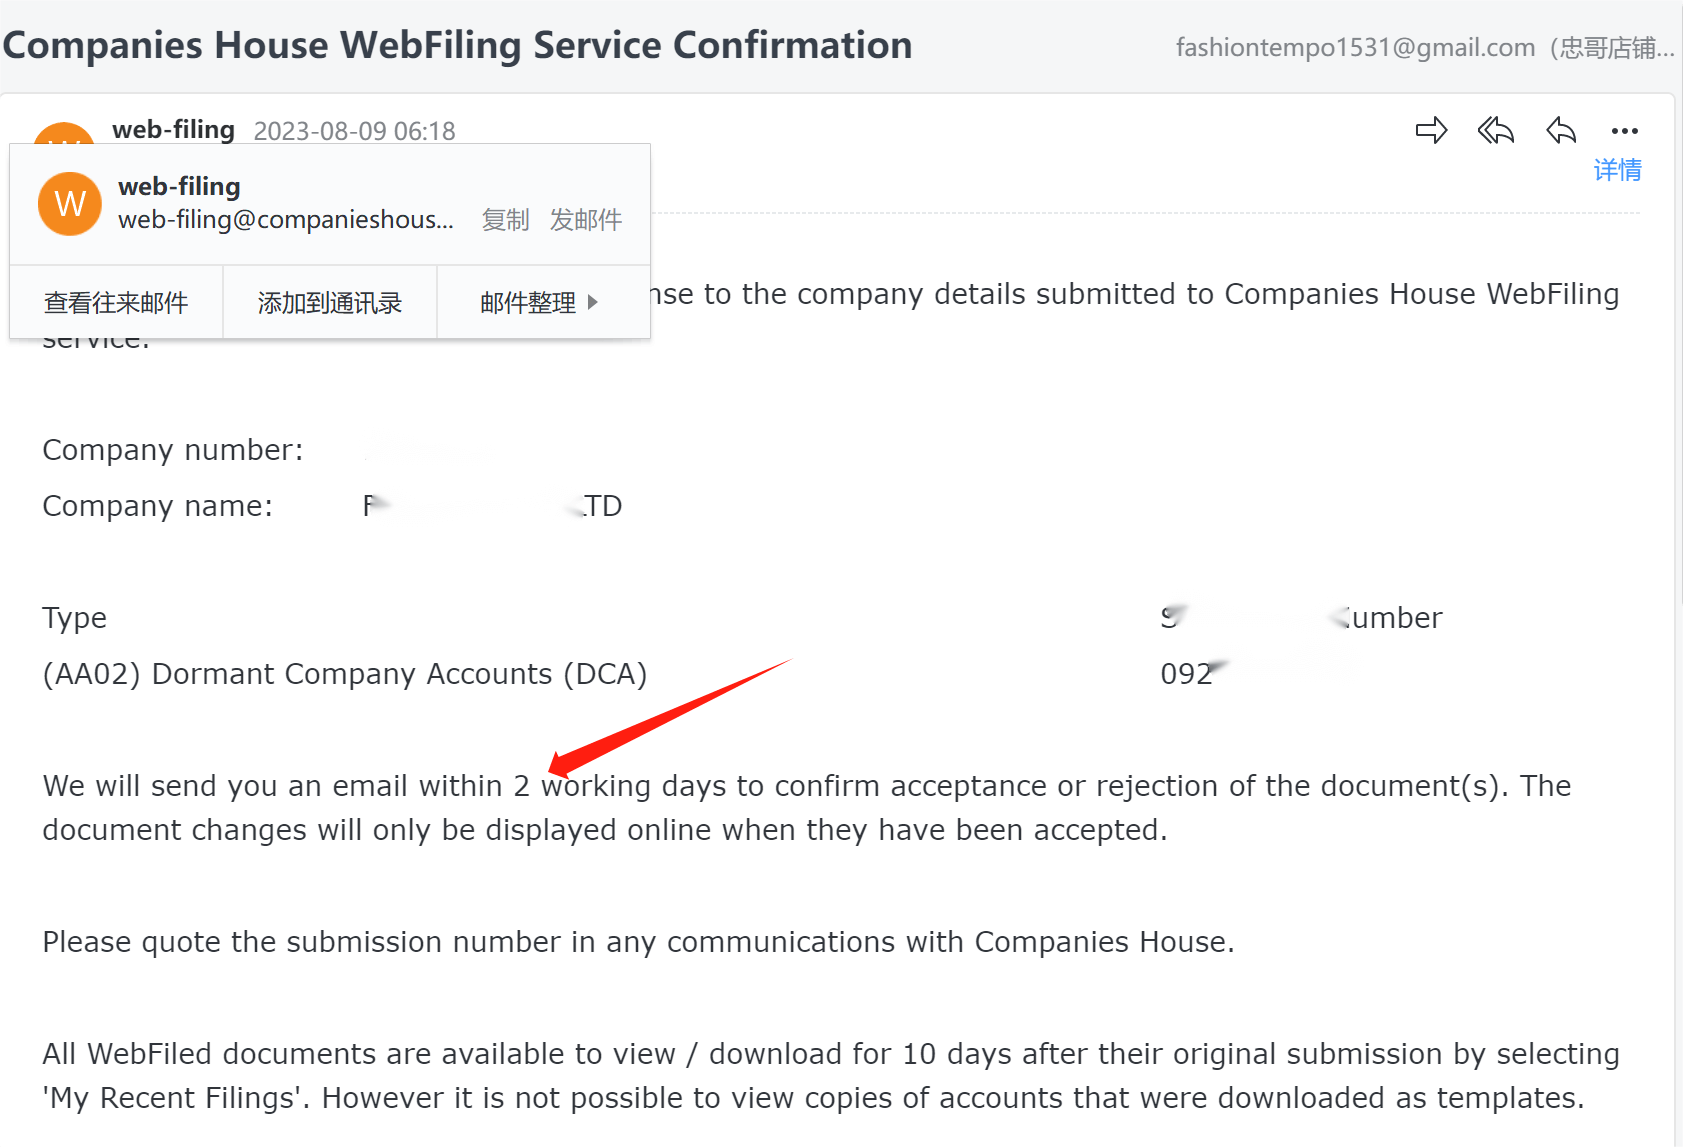1683x1147 pixels.
Task: Click the 详情 details link
Action: tap(1617, 170)
